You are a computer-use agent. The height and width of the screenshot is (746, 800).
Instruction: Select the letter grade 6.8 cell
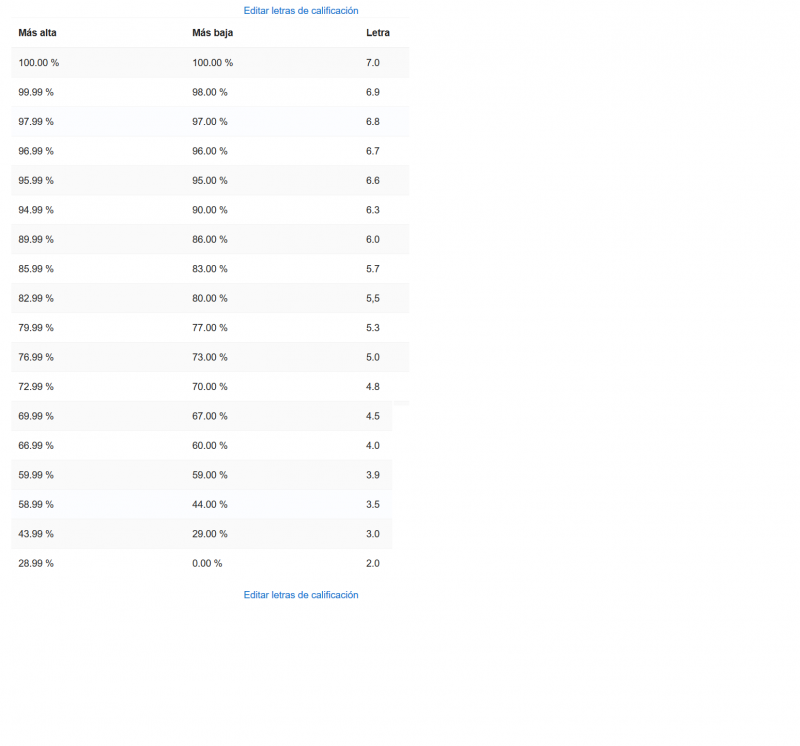pyautogui.click(x=373, y=122)
